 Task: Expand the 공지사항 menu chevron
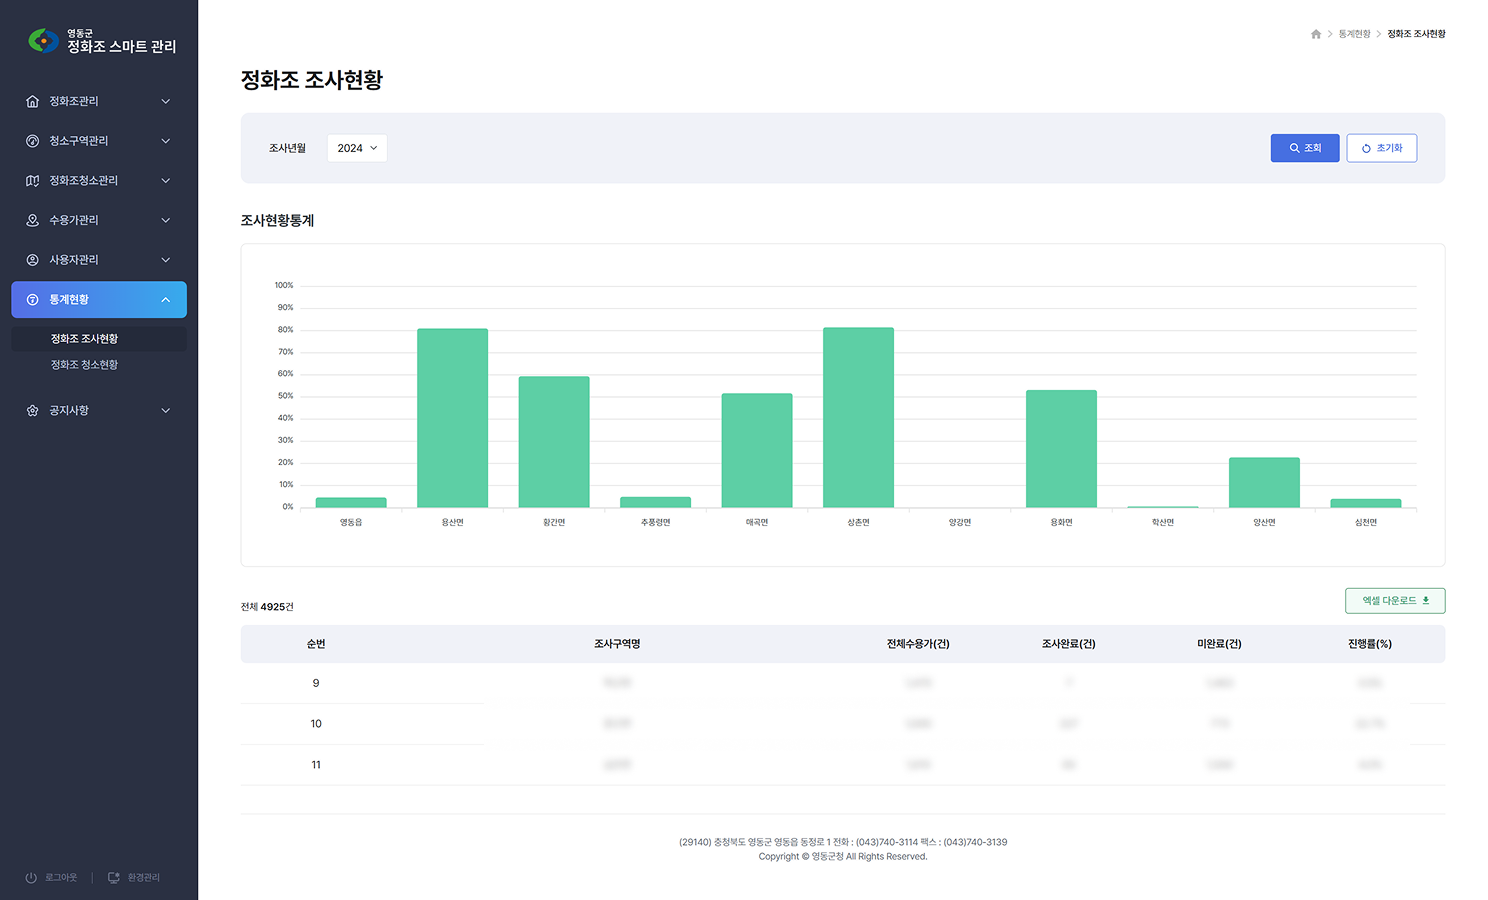click(x=166, y=411)
